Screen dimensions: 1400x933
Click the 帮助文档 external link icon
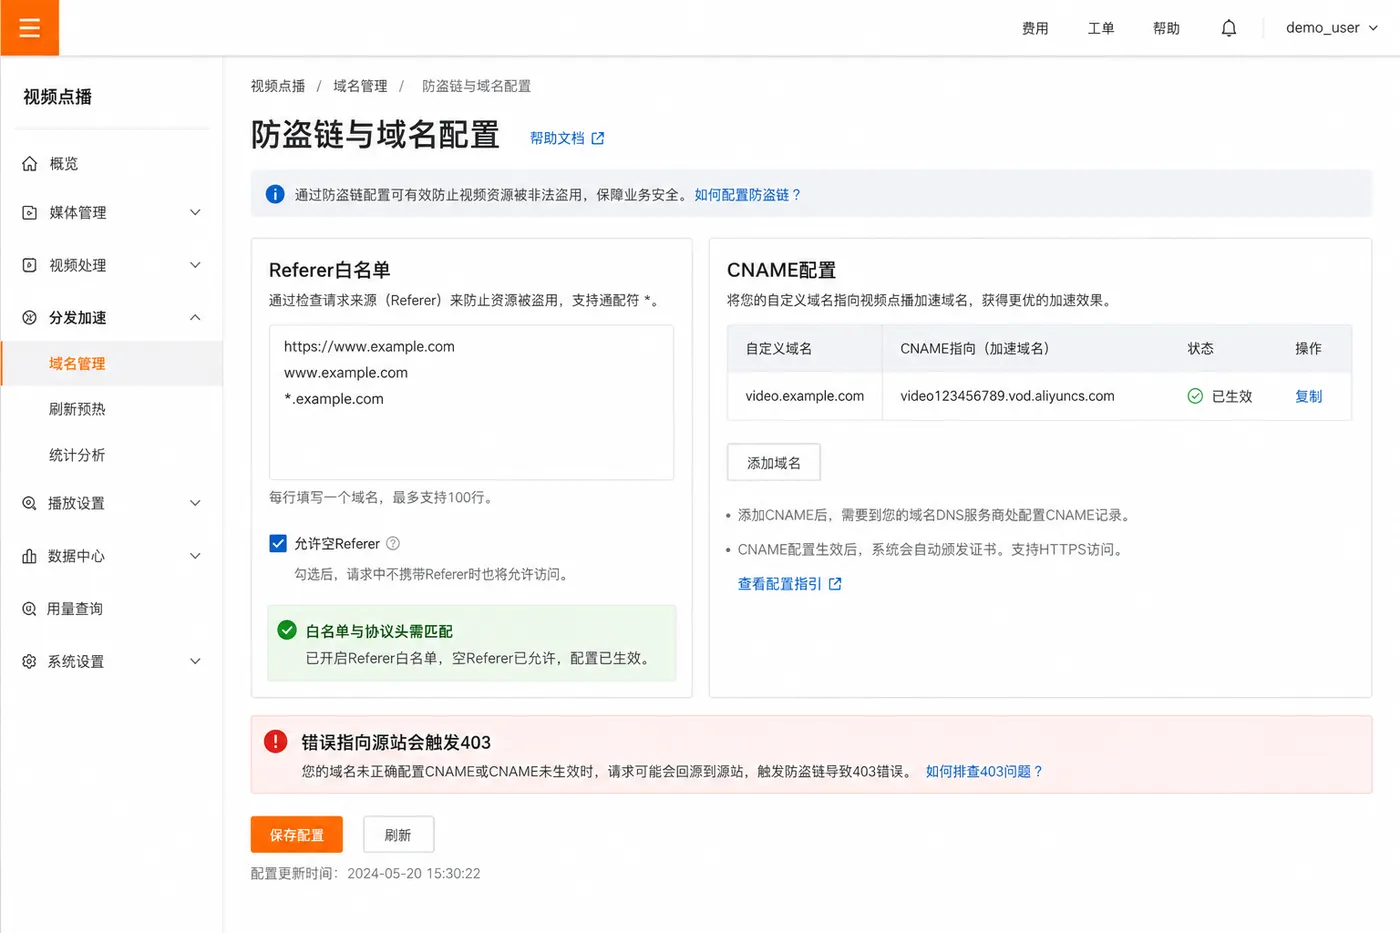pos(598,138)
